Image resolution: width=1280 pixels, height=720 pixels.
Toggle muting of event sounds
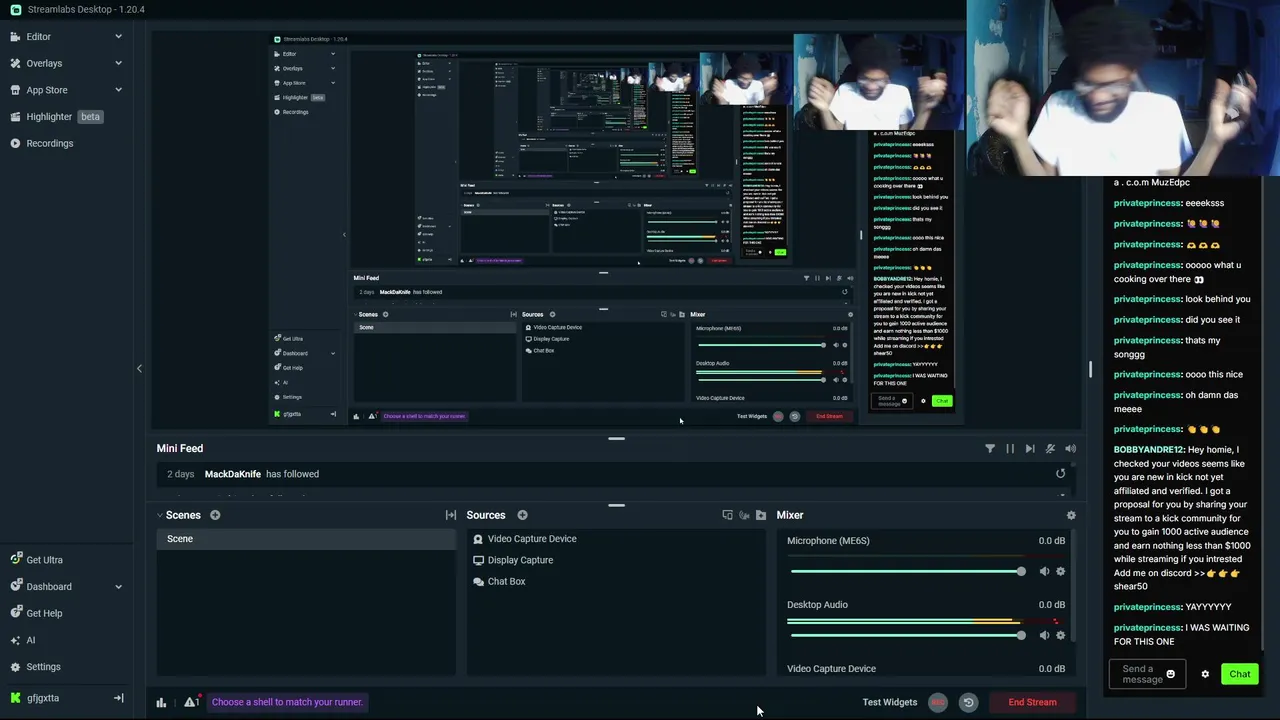(x=1050, y=449)
